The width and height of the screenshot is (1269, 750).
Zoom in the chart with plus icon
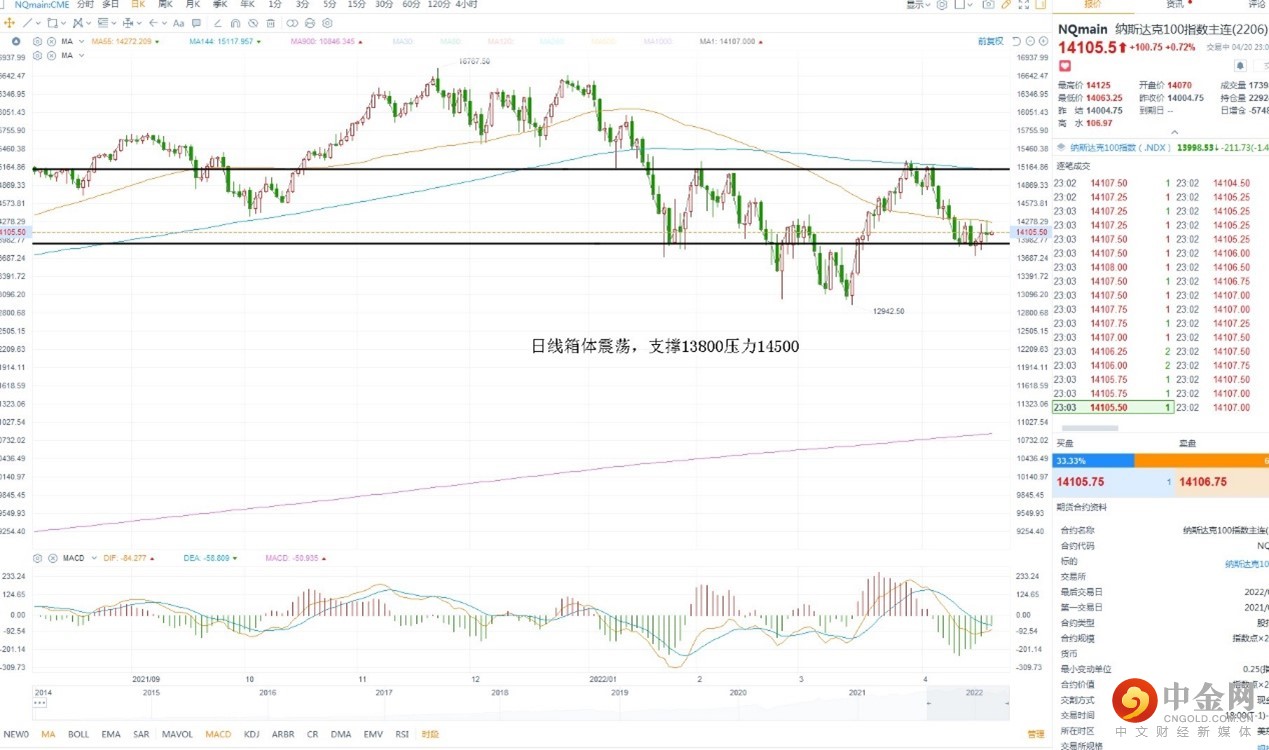(1043, 41)
